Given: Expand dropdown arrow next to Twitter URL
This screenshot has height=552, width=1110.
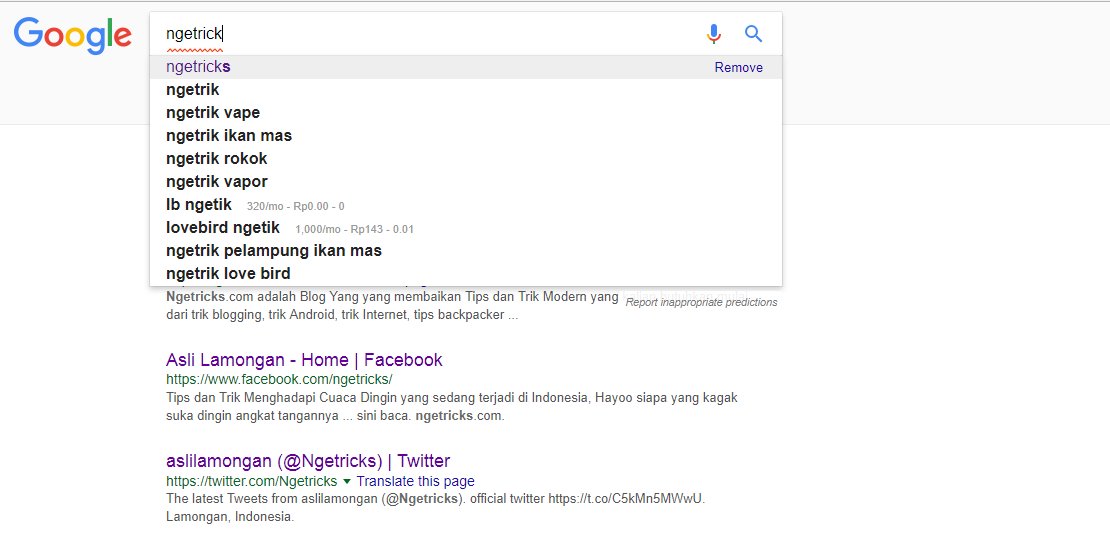Looking at the screenshot, I should coord(347,481).
